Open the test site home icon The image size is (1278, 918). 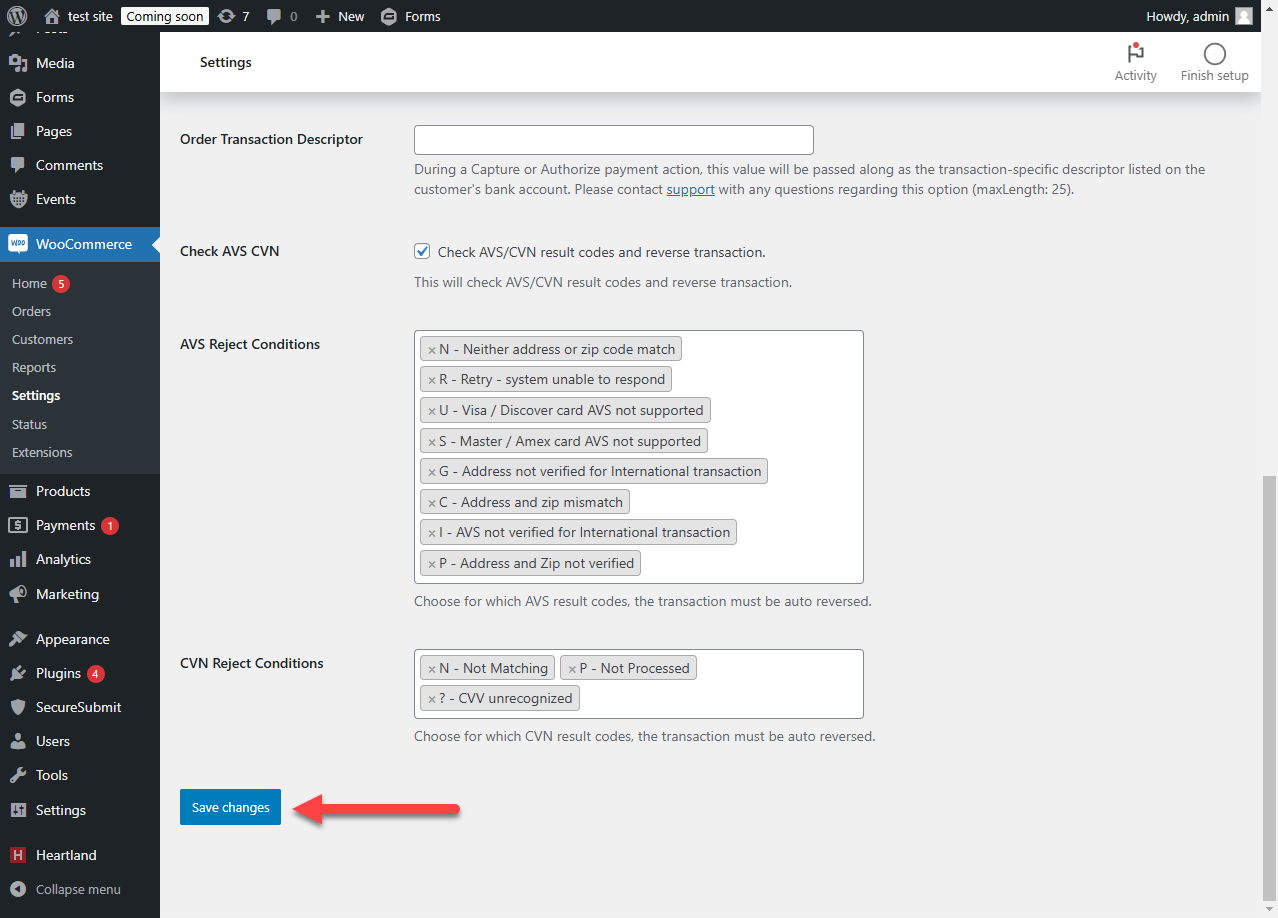tap(52, 16)
